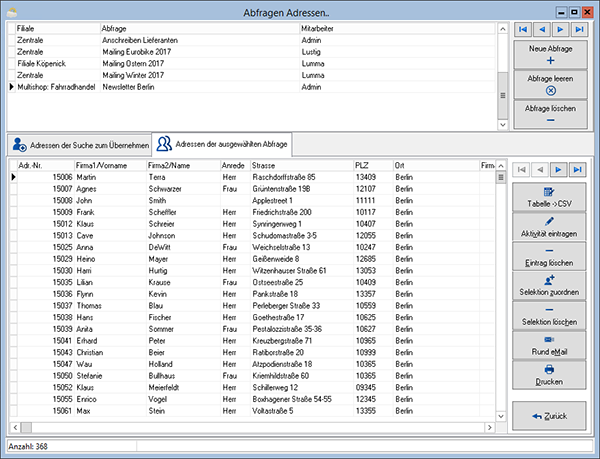Select Schwarzer name cell
Viewport: 600px width, 459px height.
184,189
